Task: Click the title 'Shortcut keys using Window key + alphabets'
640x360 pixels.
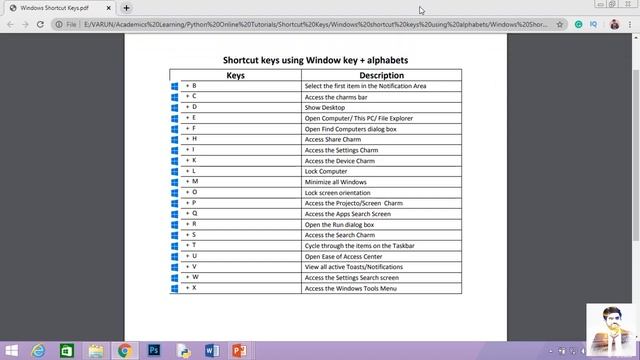Action: [x=316, y=60]
